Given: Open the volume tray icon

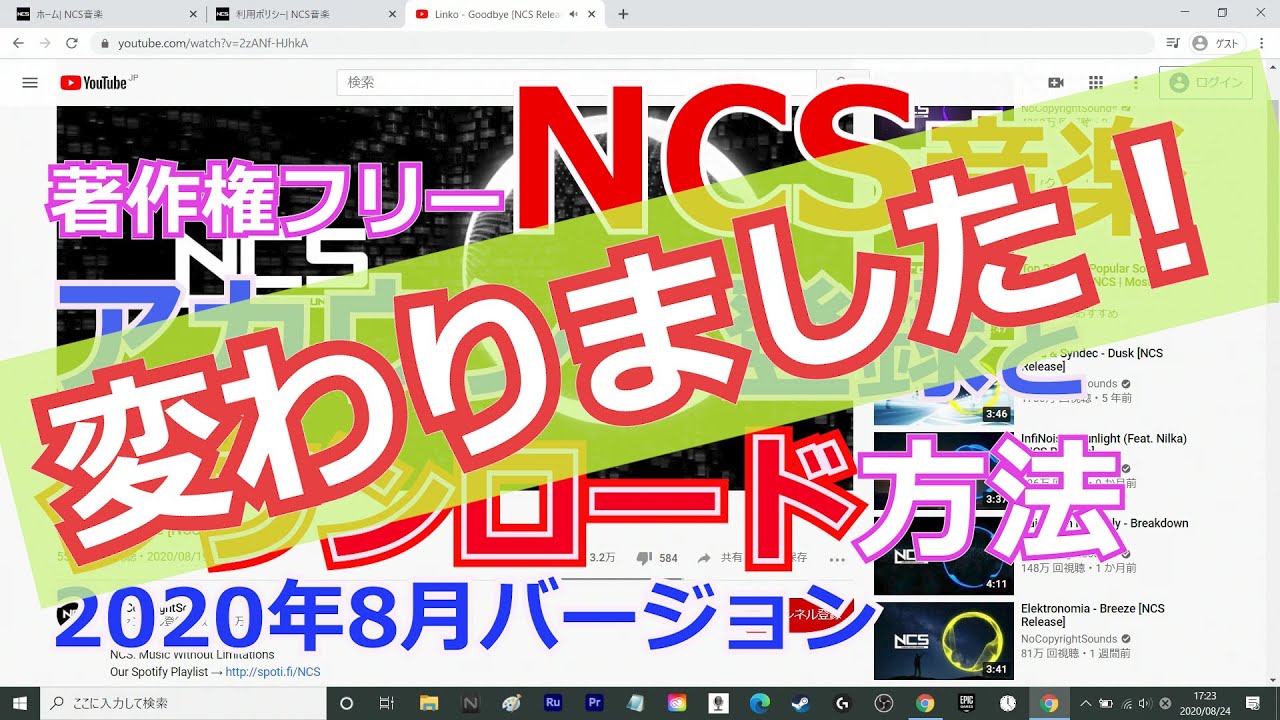Looking at the screenshot, I should pyautogui.click(x=1146, y=703).
